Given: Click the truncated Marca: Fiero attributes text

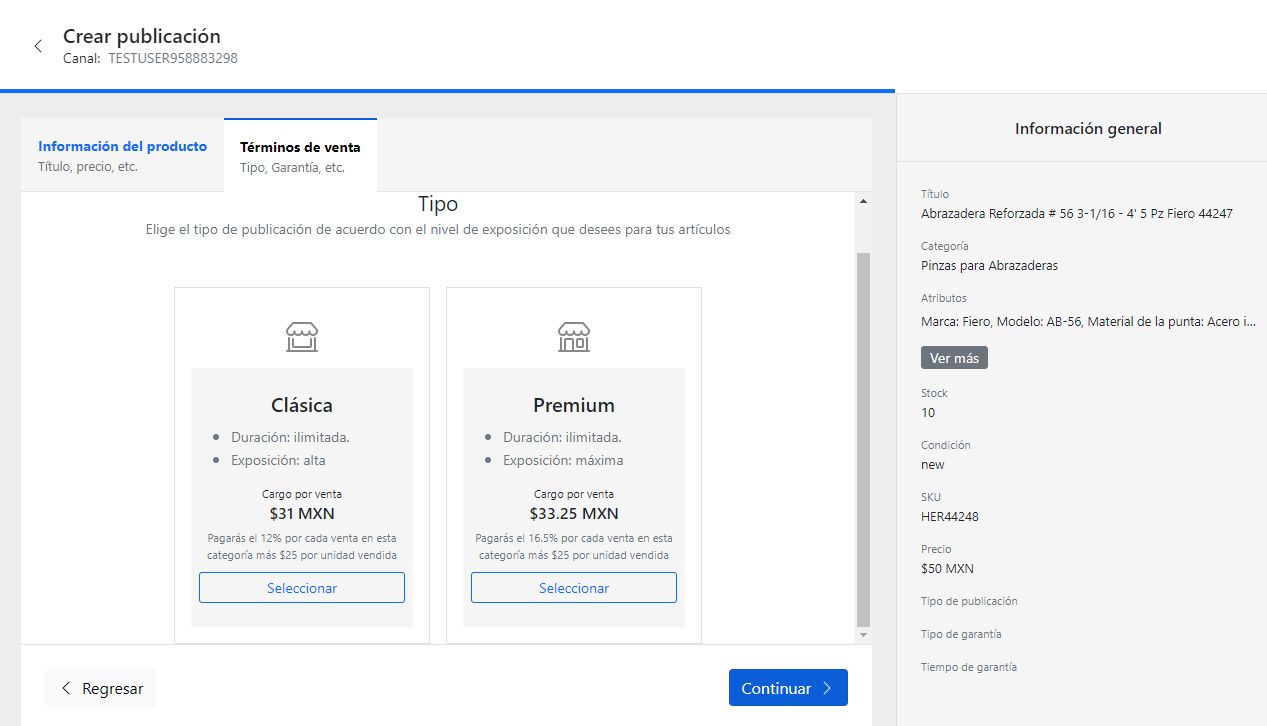Looking at the screenshot, I should (1088, 321).
